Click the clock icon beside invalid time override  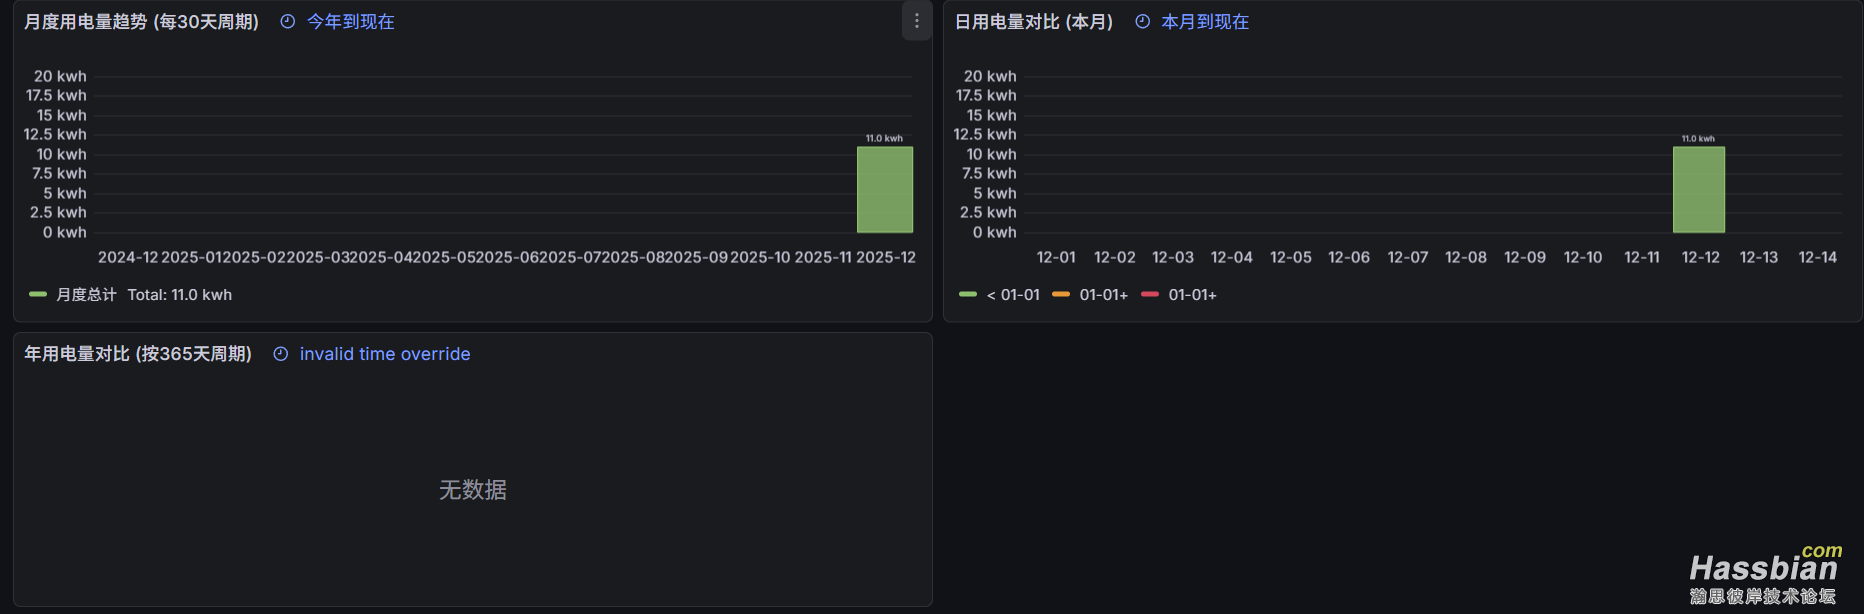(281, 354)
